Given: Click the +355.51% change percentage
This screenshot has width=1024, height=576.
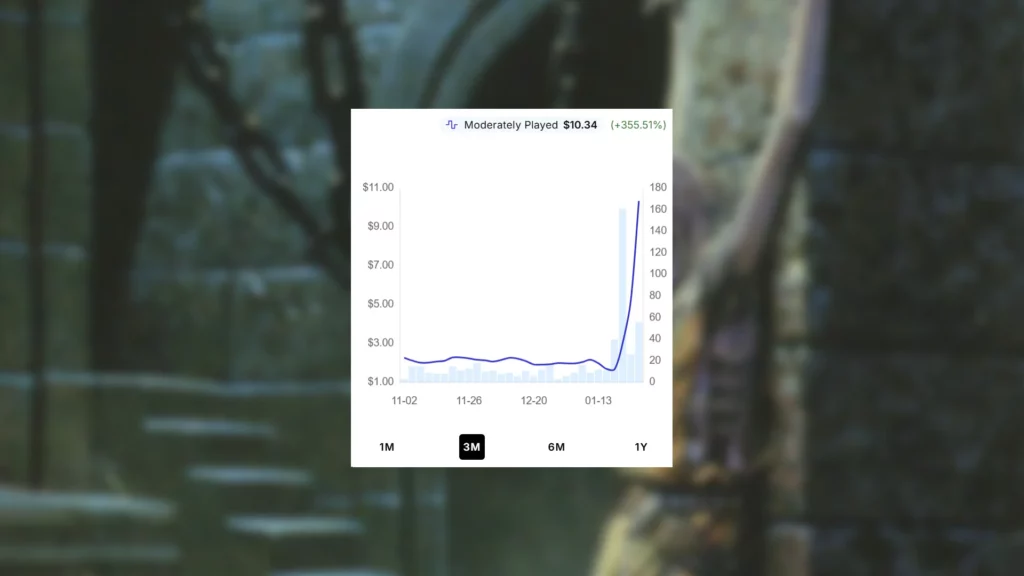Looking at the screenshot, I should (638, 125).
